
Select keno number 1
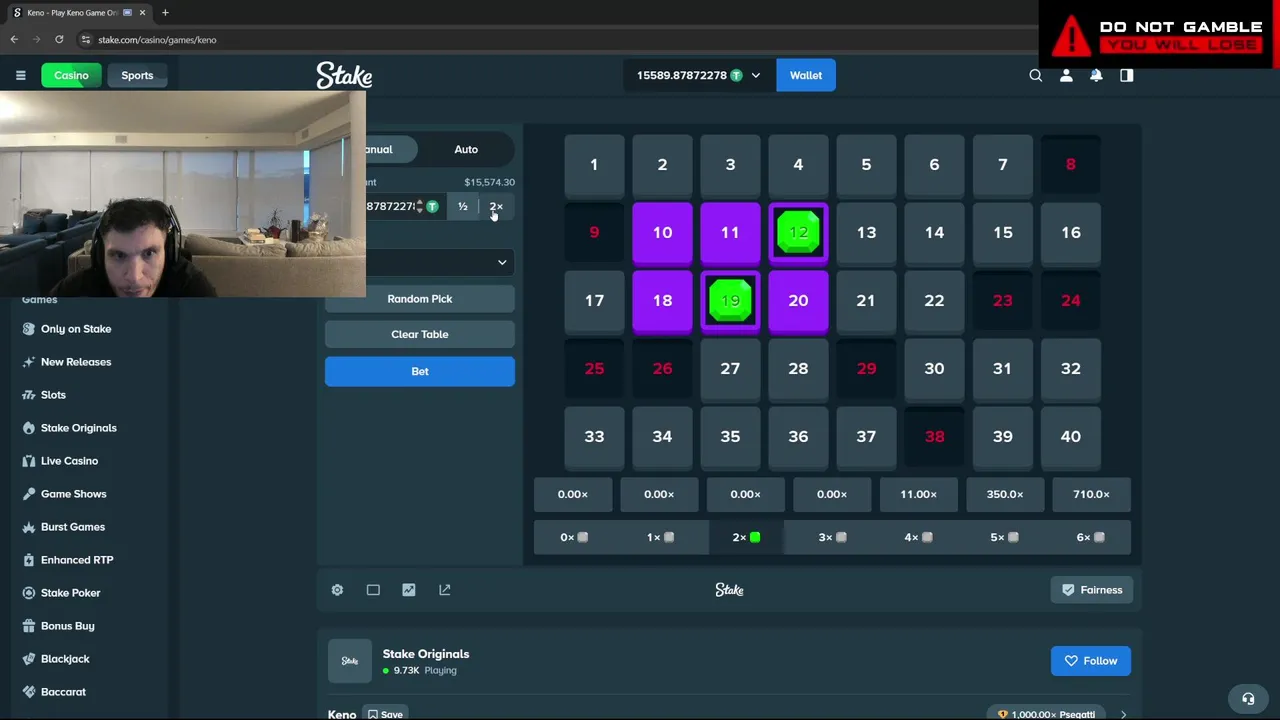pyautogui.click(x=594, y=164)
